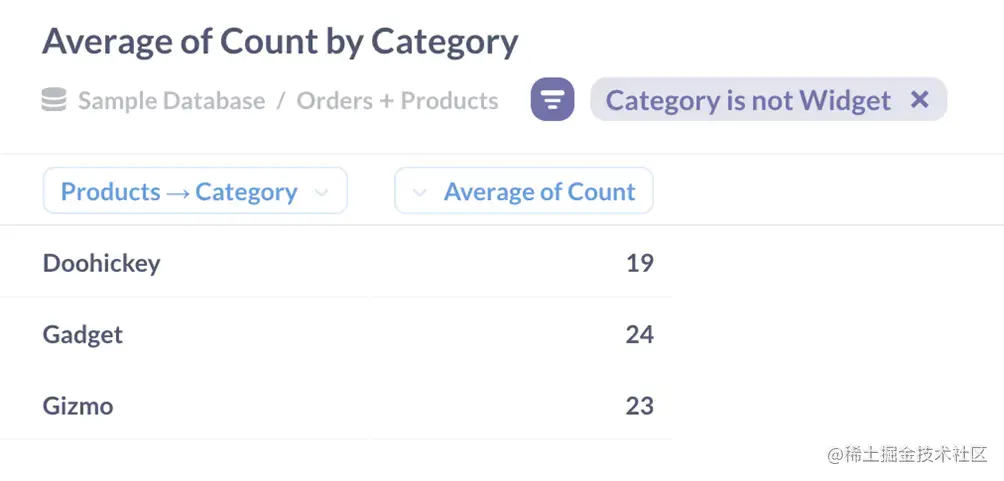Viewport: 1004px width, 481px height.
Task: Go to the Orders + Products source
Action: click(x=397, y=101)
